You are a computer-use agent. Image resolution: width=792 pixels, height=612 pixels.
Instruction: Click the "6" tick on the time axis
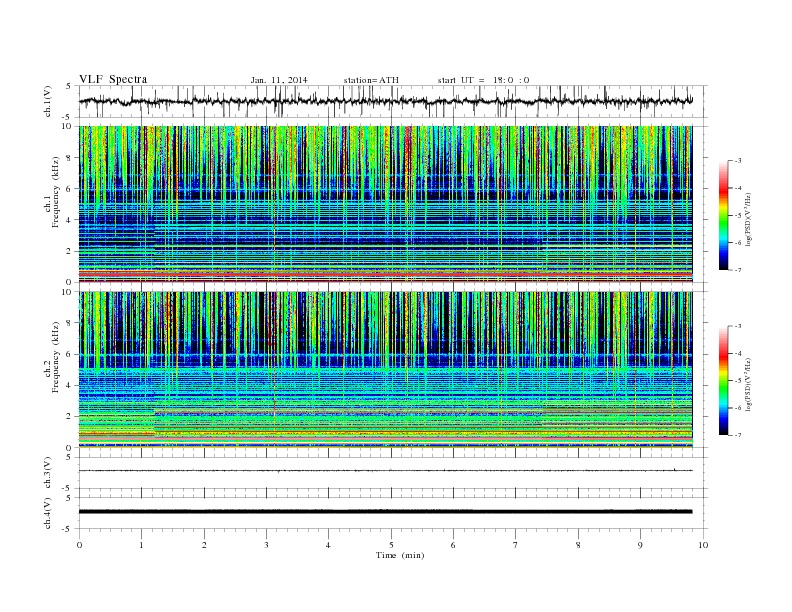453,545
